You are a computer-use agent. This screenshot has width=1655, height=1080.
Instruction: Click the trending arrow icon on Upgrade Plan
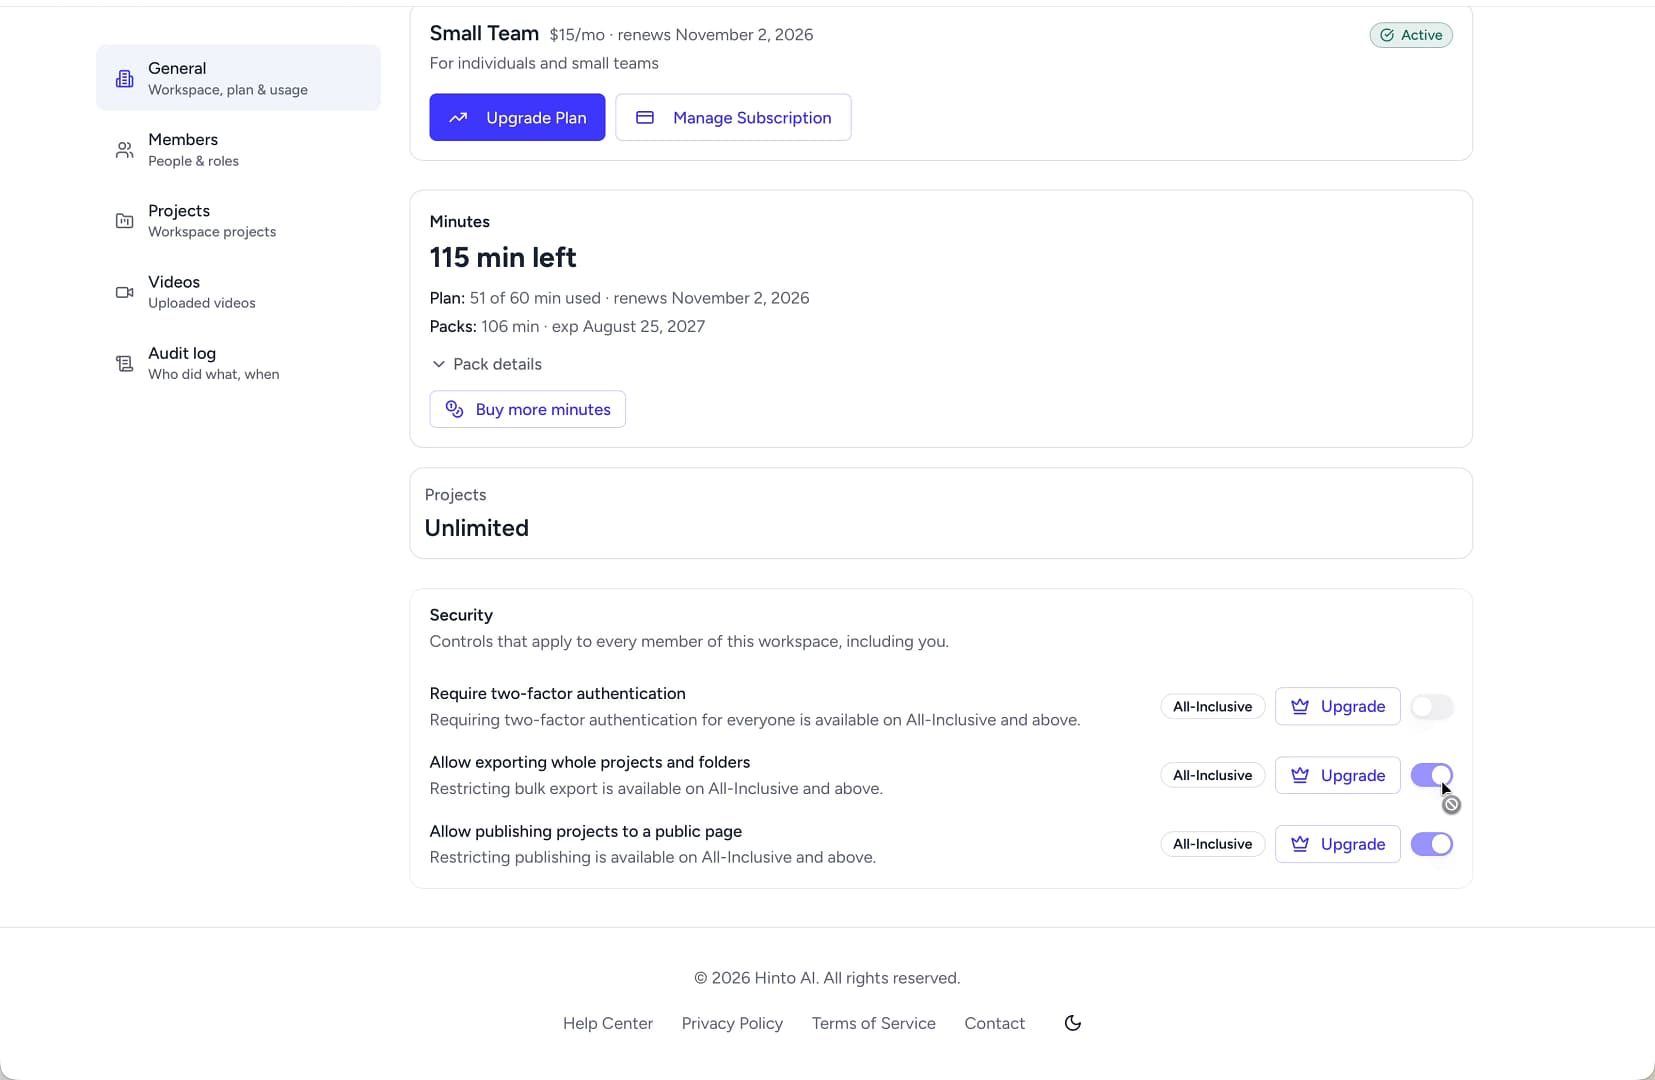coord(458,117)
